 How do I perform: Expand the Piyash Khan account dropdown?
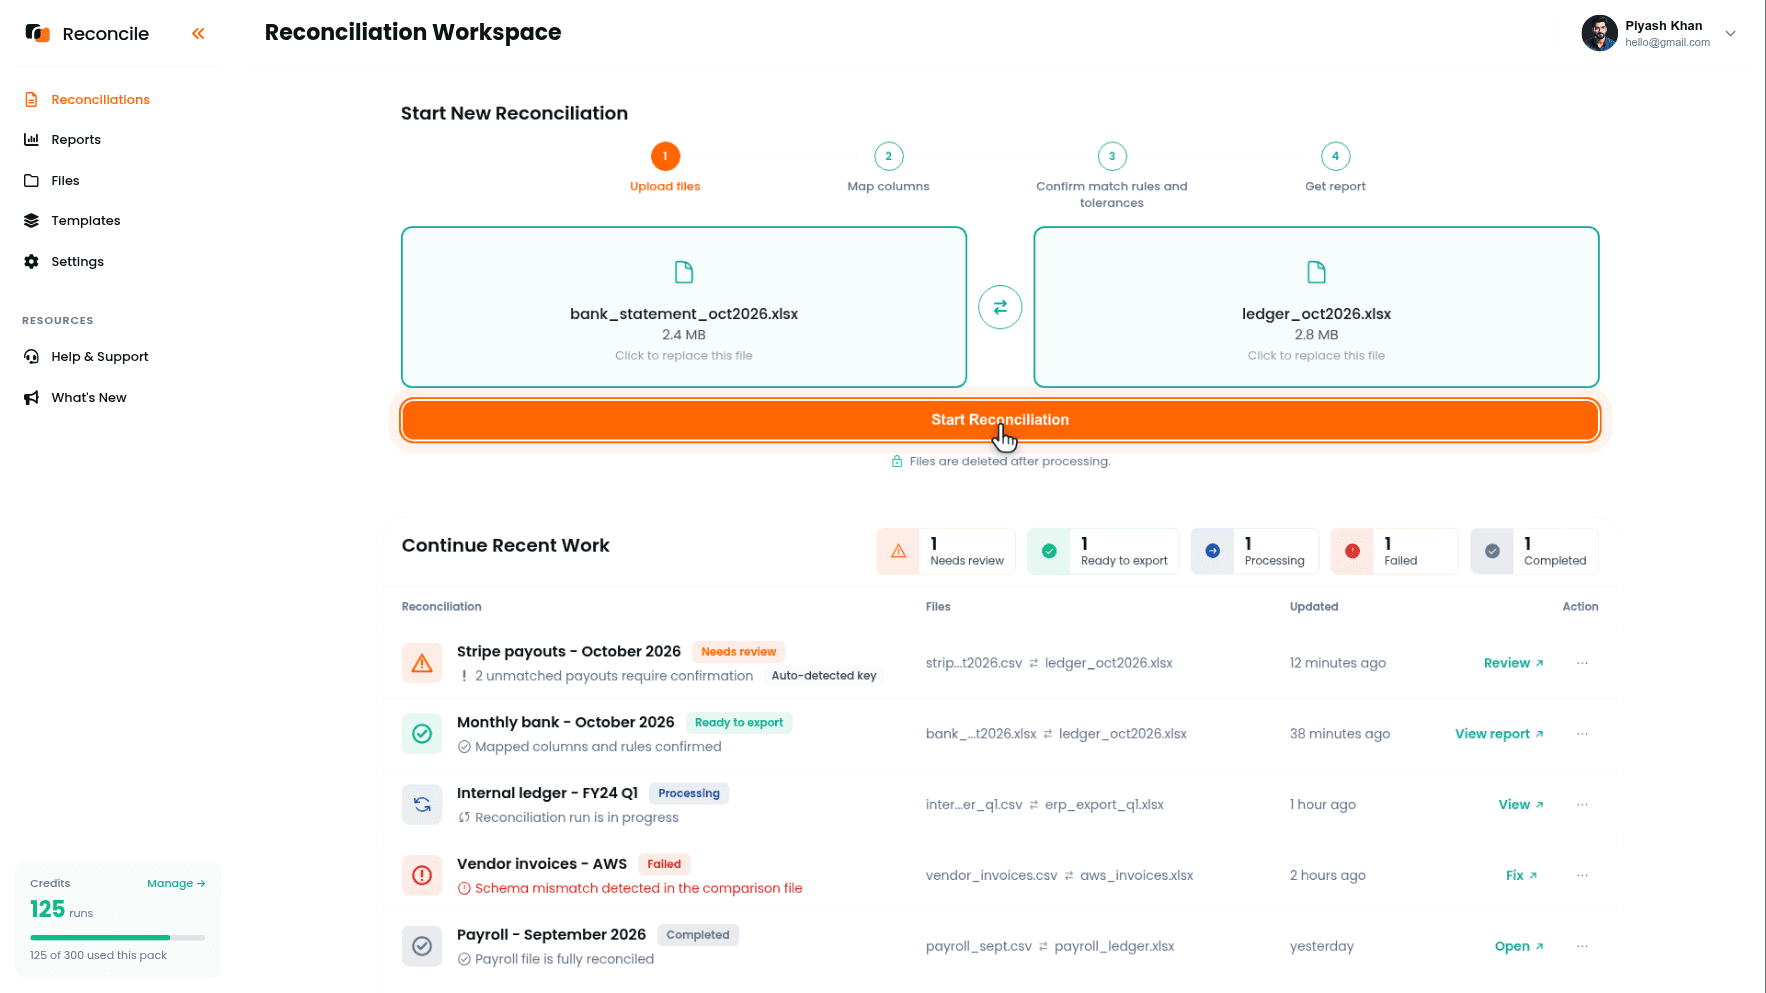click(1730, 33)
